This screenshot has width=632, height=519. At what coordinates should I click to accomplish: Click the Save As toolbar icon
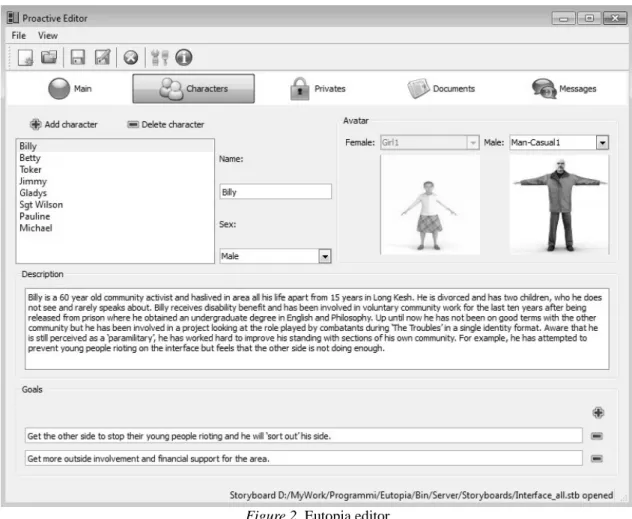coord(102,57)
